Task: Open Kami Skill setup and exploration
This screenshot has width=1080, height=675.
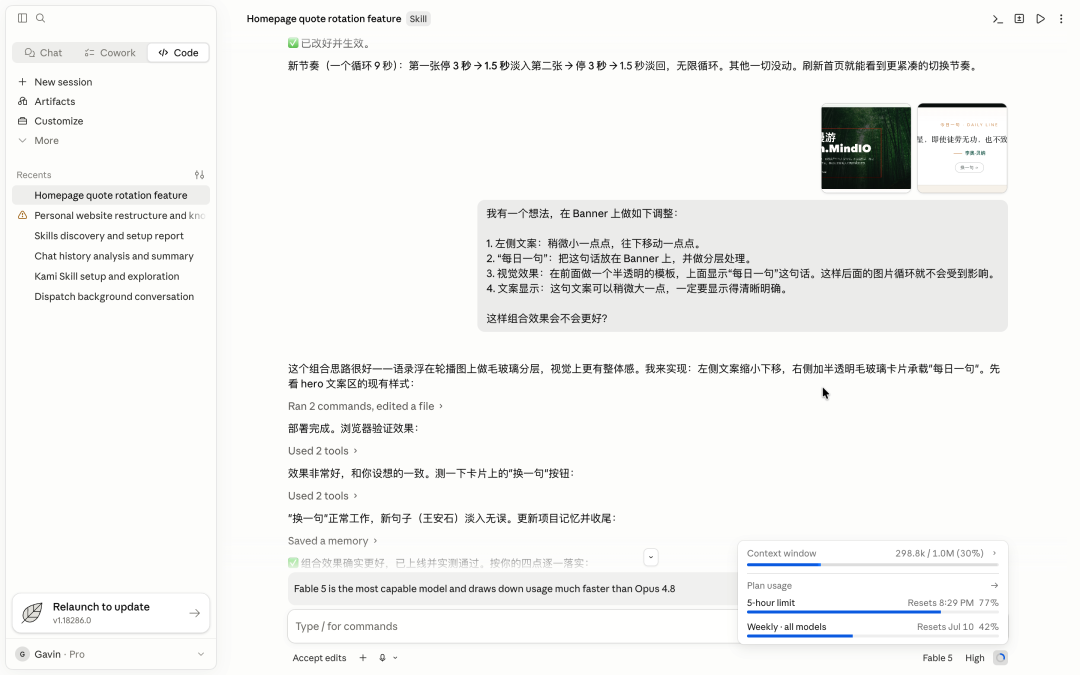Action: (111, 276)
